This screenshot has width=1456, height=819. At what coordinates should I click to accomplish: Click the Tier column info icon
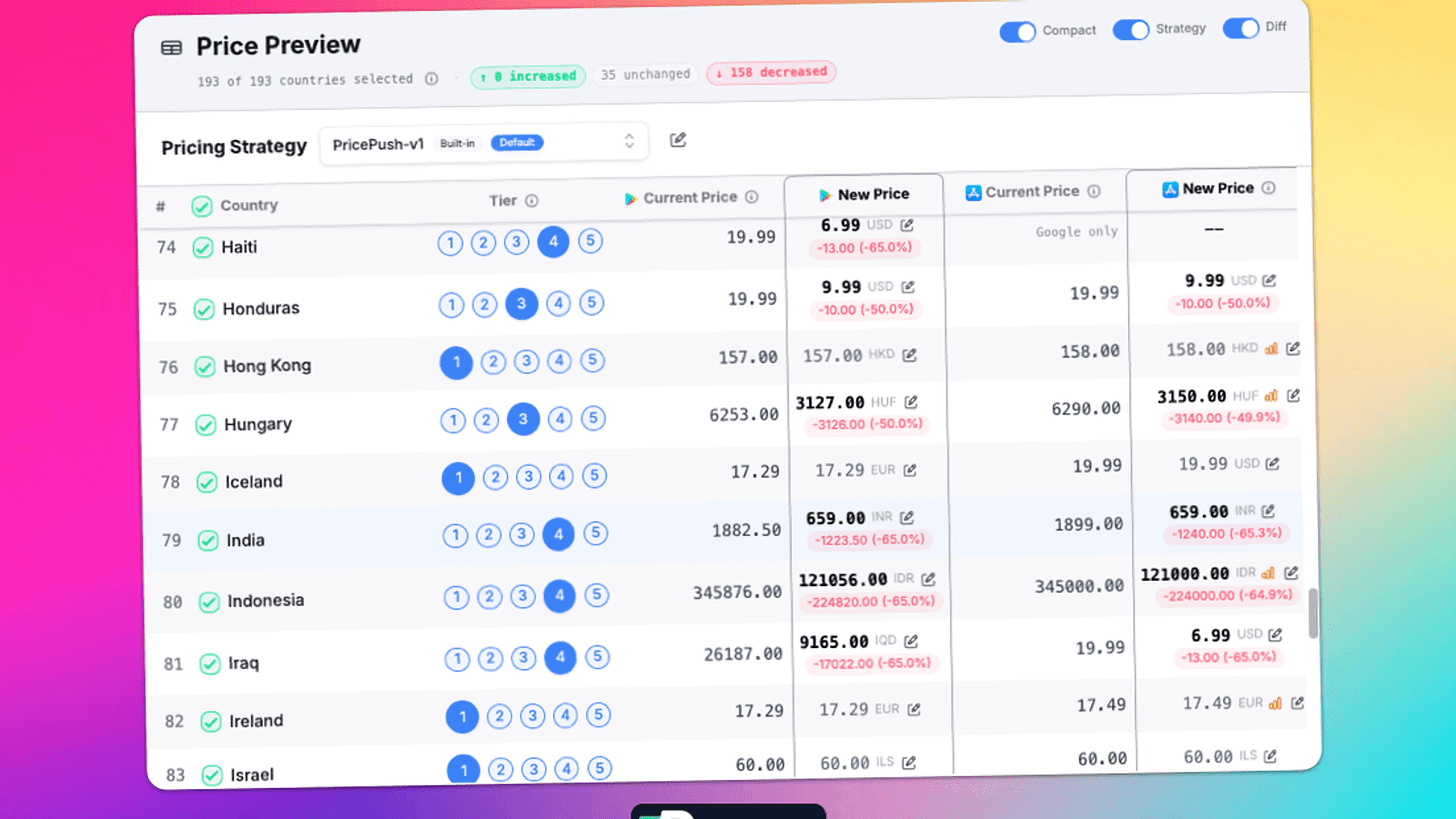[x=532, y=201]
